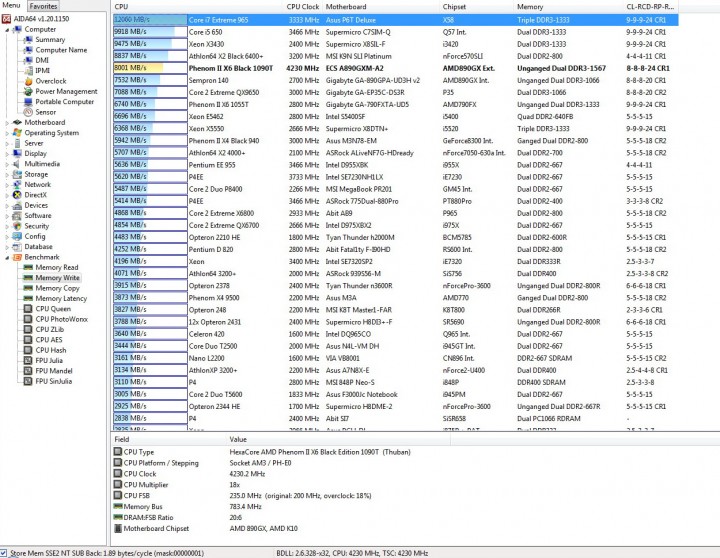Click the IPMI tree icon
720x558 pixels.
(28, 70)
